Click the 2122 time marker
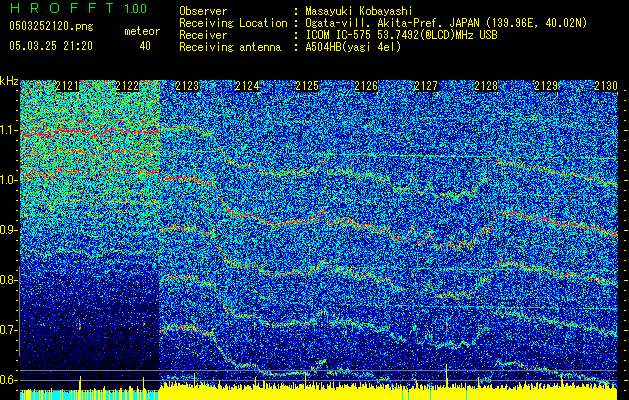This screenshot has width=629, height=400. tap(127, 86)
